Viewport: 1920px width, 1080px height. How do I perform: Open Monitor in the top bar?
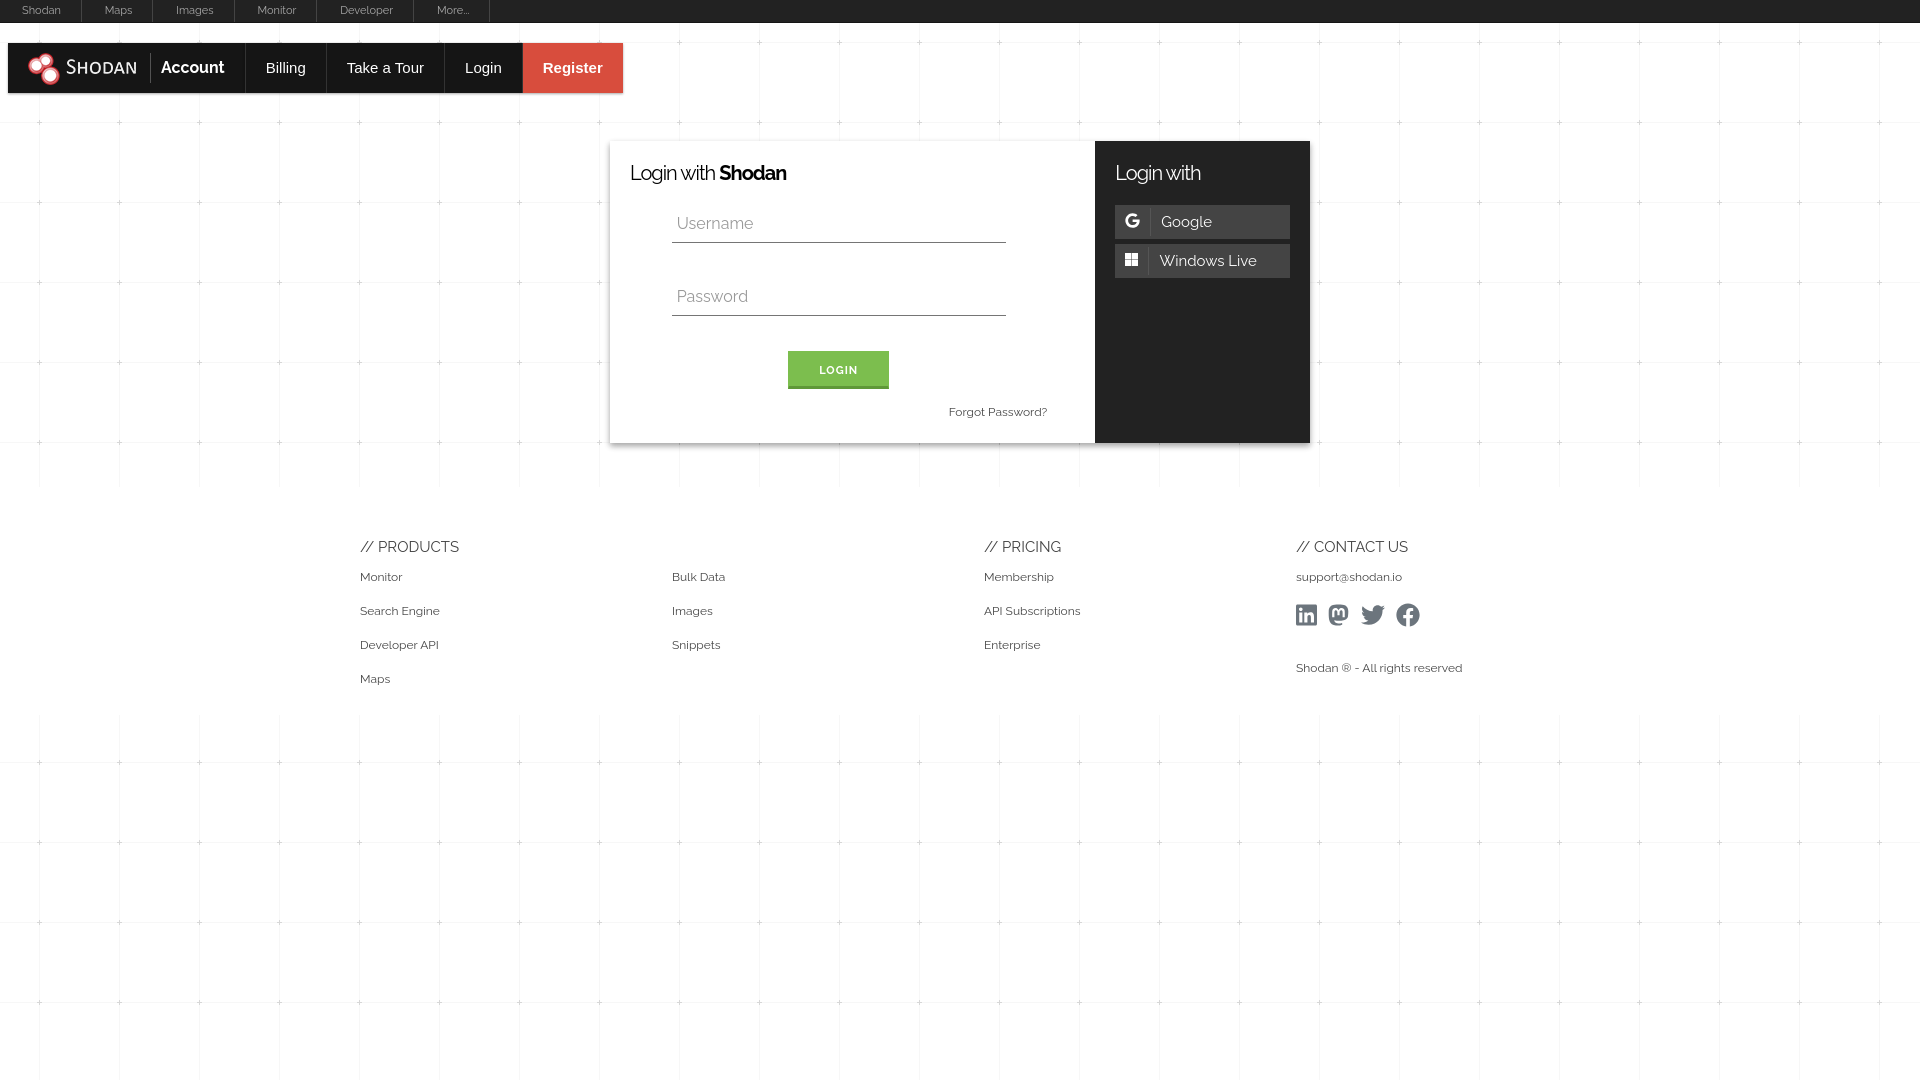[276, 10]
